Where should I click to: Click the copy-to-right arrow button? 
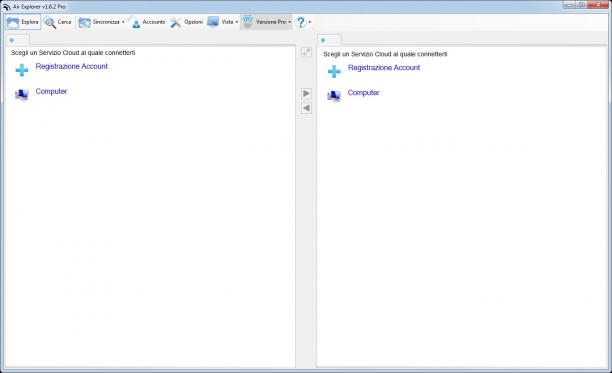point(306,94)
